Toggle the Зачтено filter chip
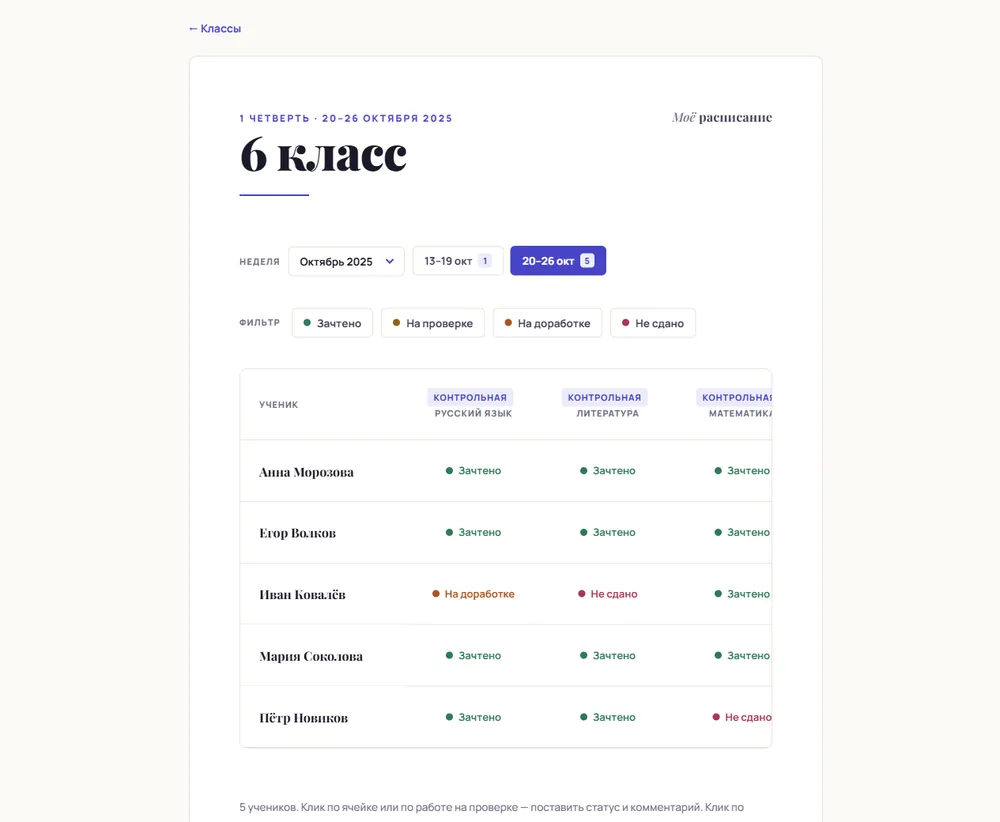 click(332, 323)
